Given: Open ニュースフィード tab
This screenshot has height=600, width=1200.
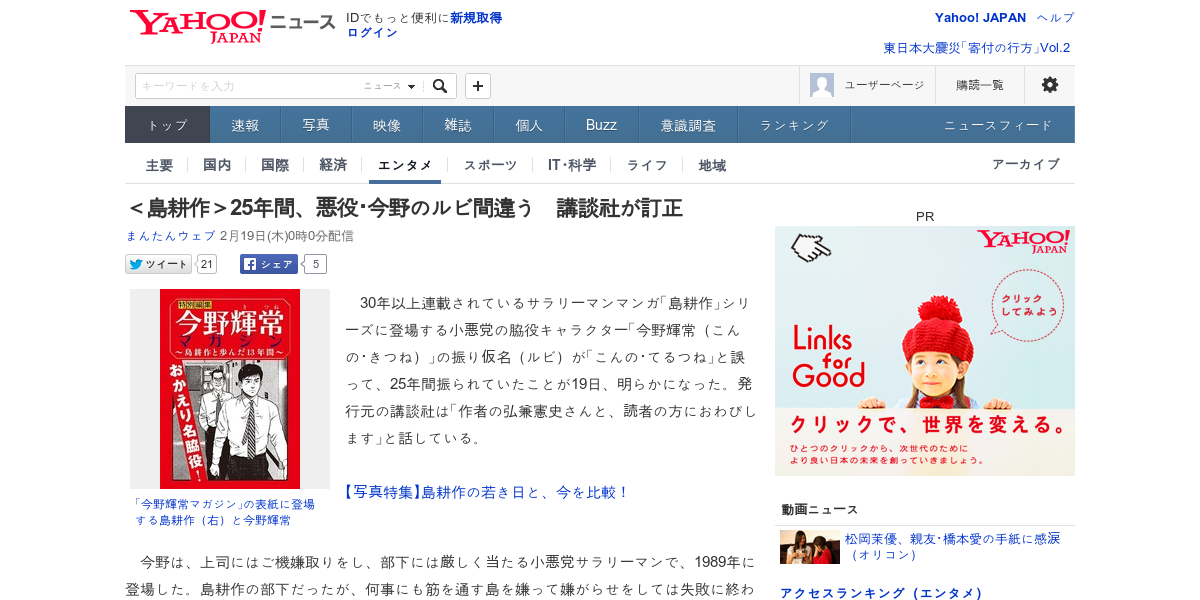Looking at the screenshot, I should [998, 125].
